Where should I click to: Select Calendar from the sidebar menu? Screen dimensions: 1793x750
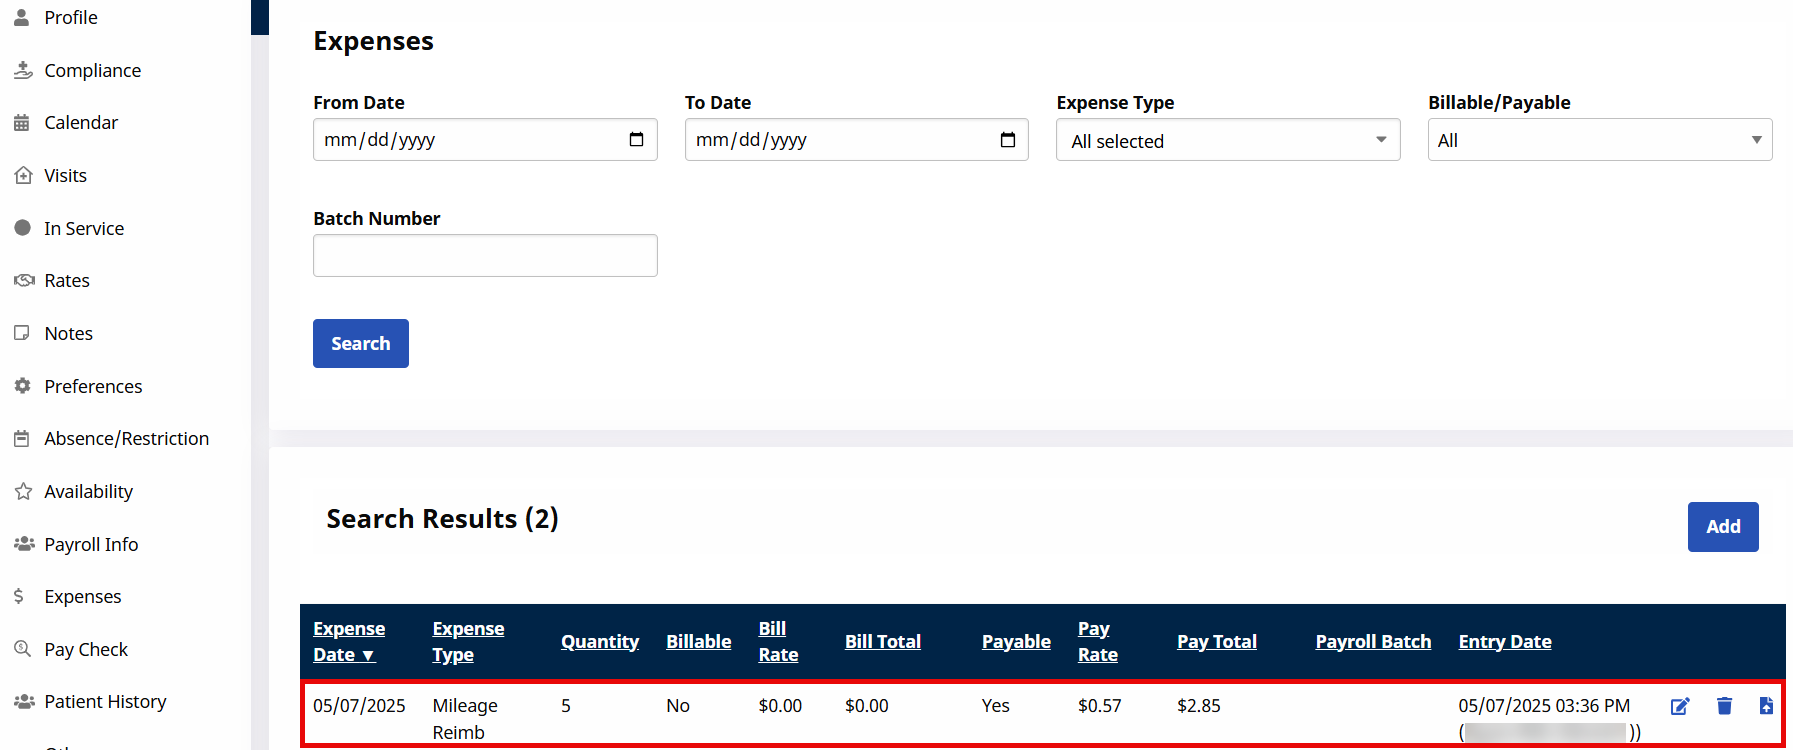click(x=81, y=122)
